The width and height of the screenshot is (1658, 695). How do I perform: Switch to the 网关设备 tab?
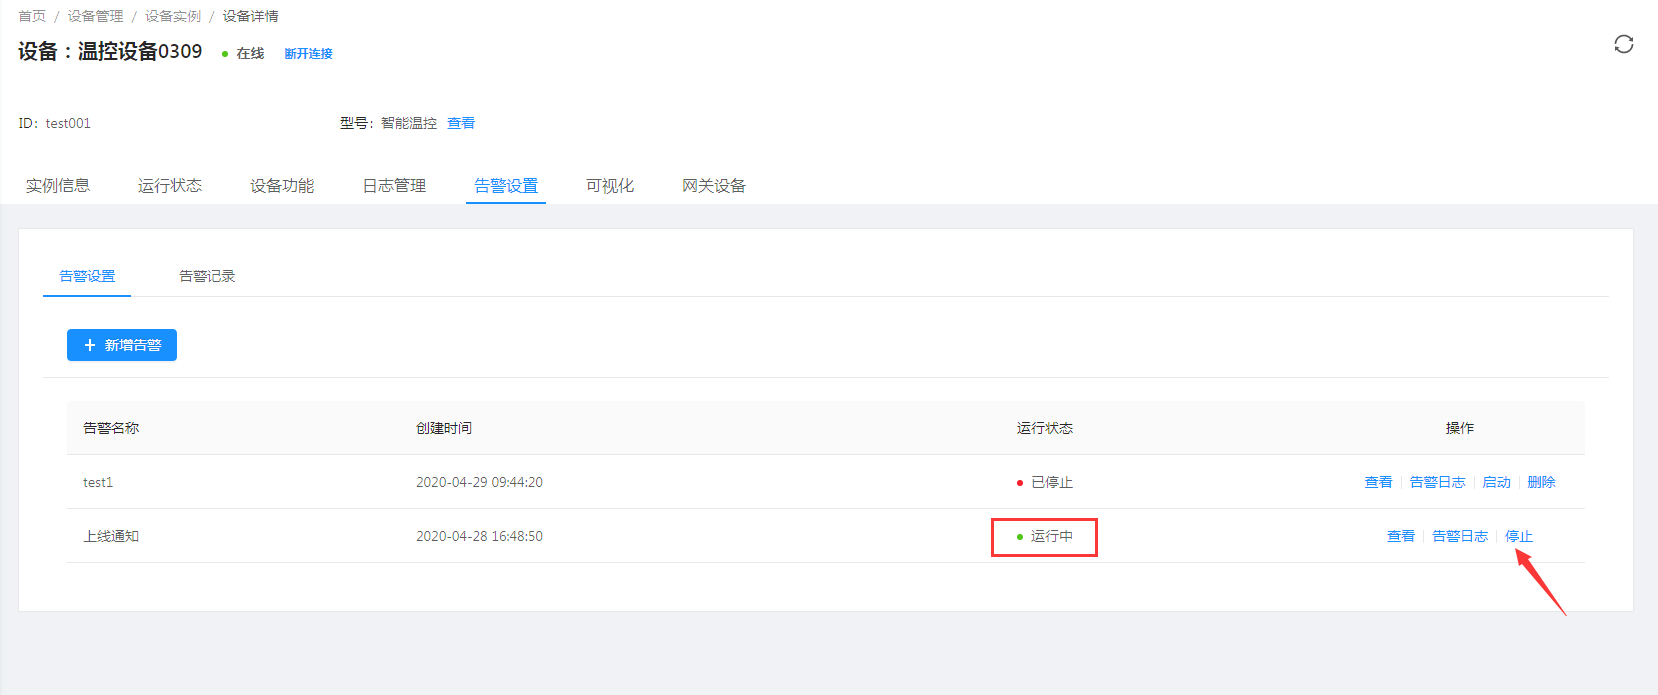714,186
